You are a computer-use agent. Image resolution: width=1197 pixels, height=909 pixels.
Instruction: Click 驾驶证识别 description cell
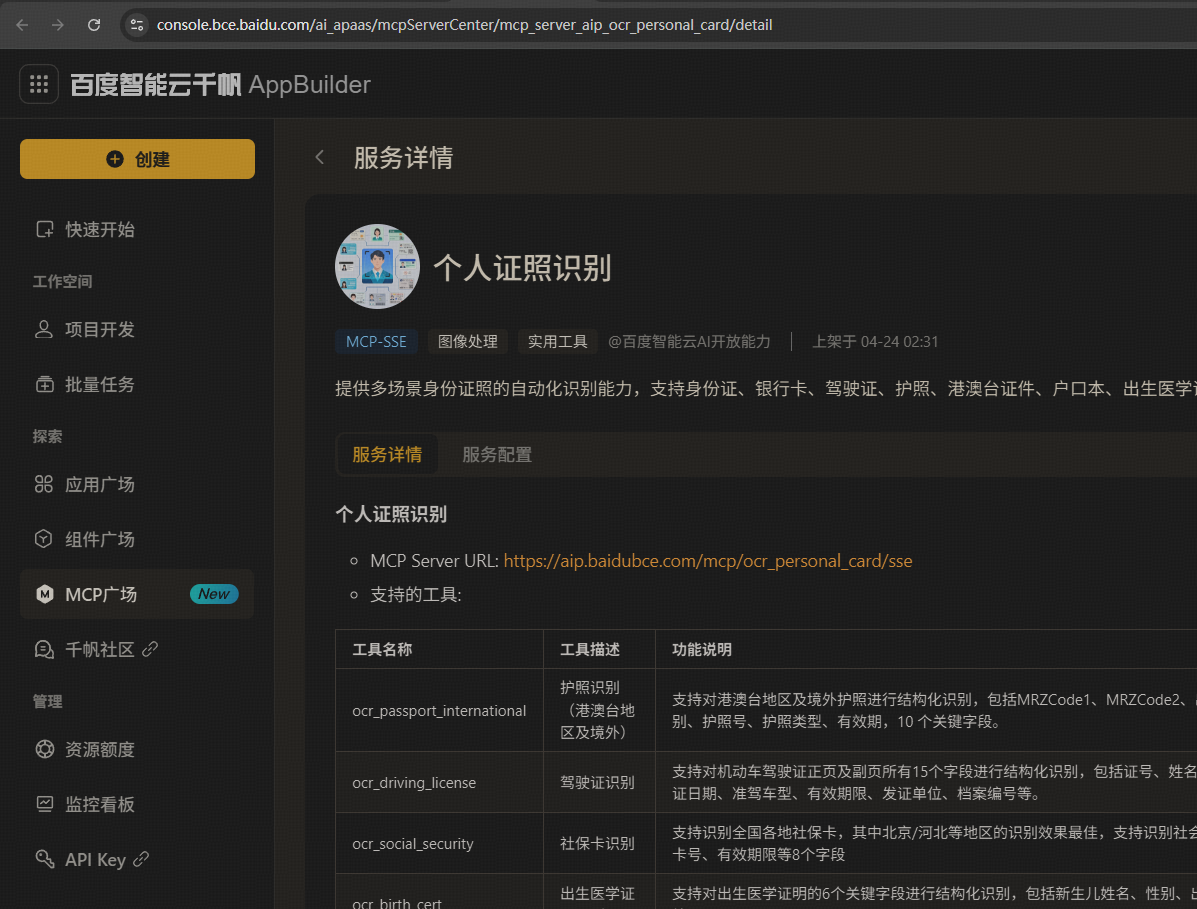click(x=598, y=782)
